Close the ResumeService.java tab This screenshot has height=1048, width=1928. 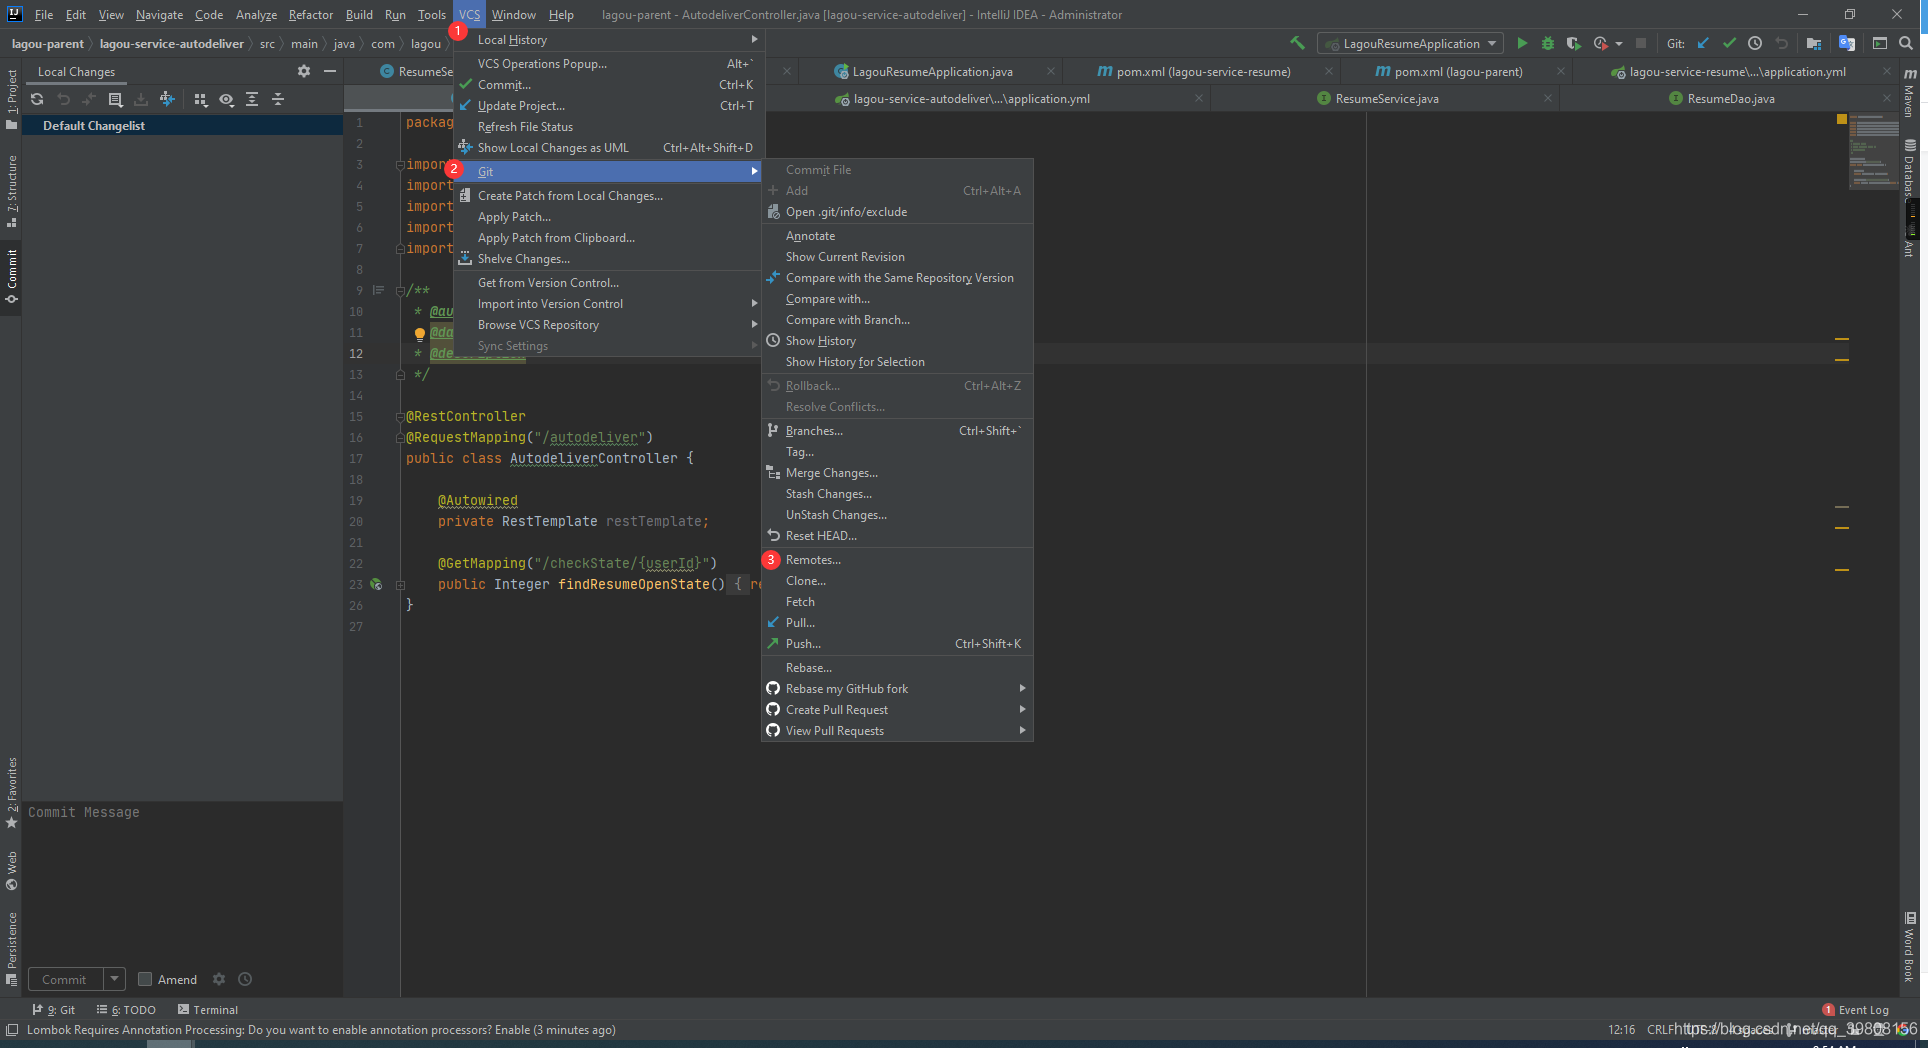pos(1548,98)
